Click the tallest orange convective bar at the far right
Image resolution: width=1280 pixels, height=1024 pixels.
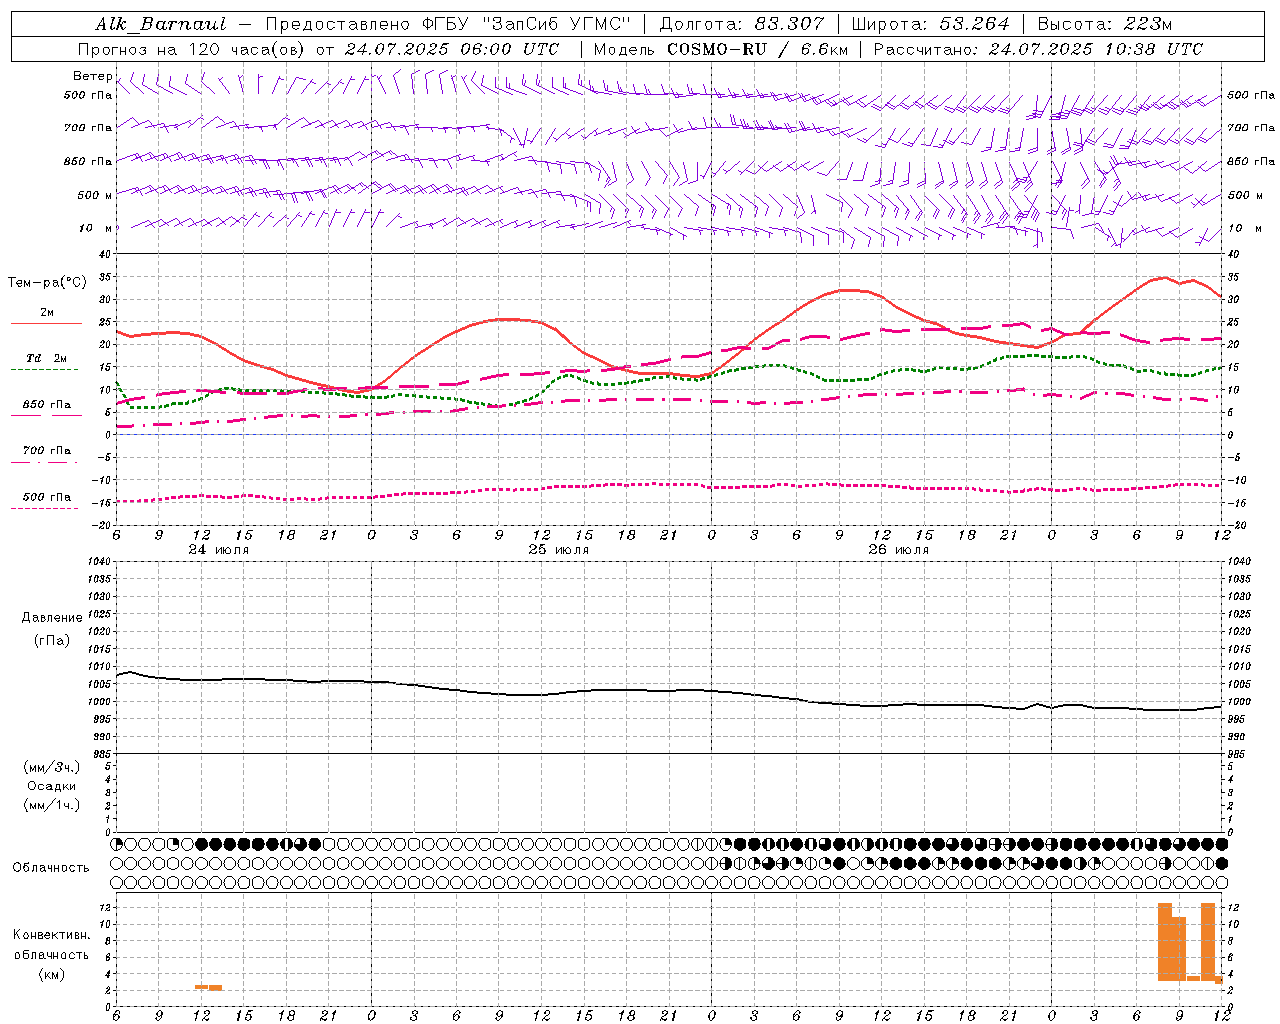point(1208,942)
